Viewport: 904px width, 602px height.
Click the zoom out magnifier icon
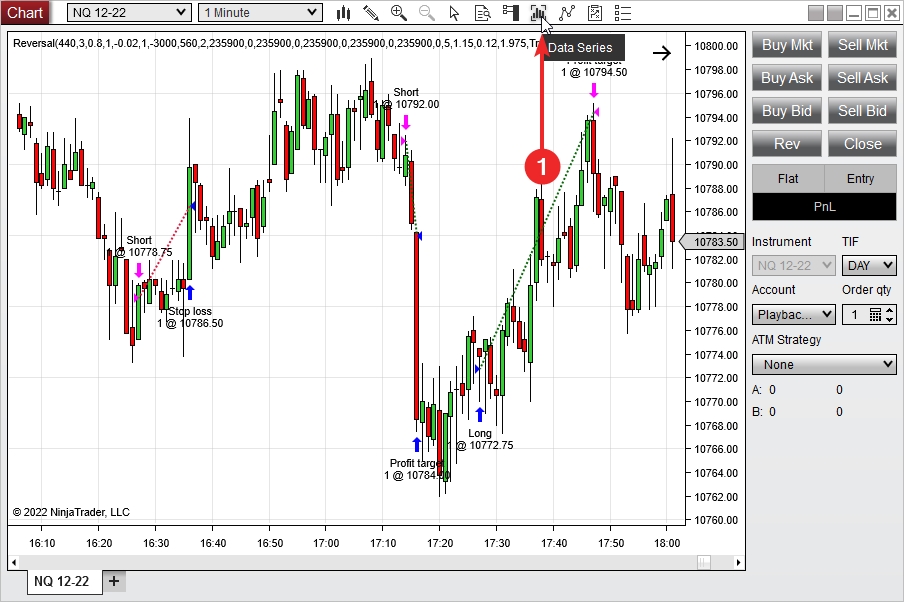pyautogui.click(x=427, y=13)
